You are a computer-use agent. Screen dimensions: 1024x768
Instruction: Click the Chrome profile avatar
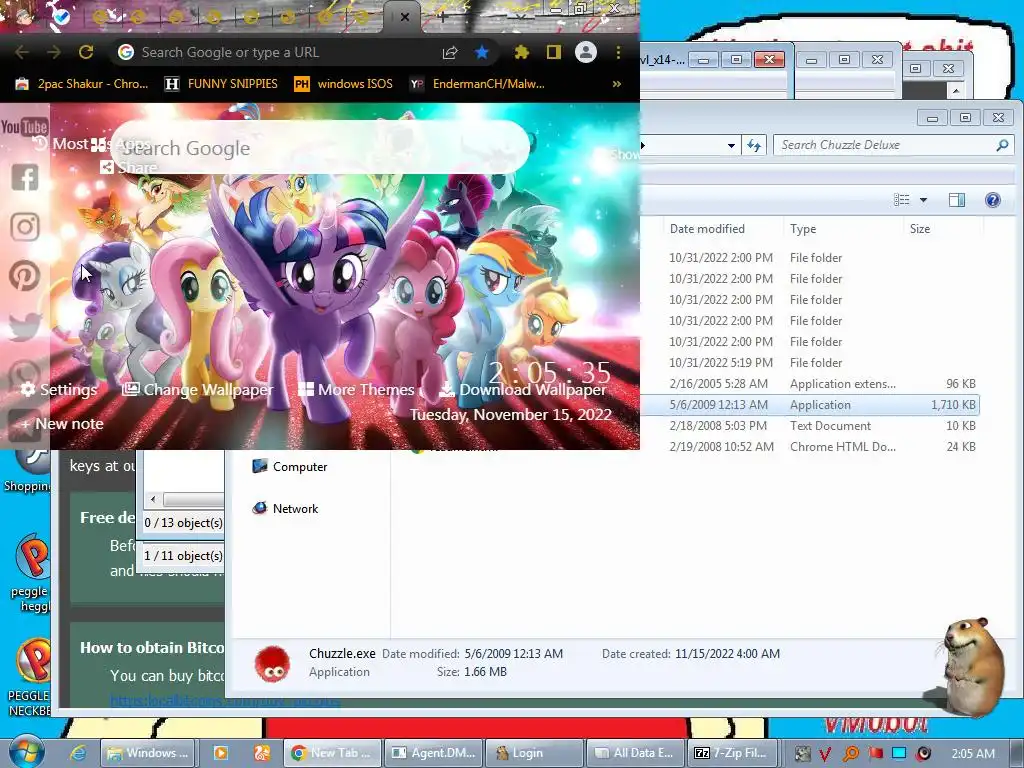586,52
